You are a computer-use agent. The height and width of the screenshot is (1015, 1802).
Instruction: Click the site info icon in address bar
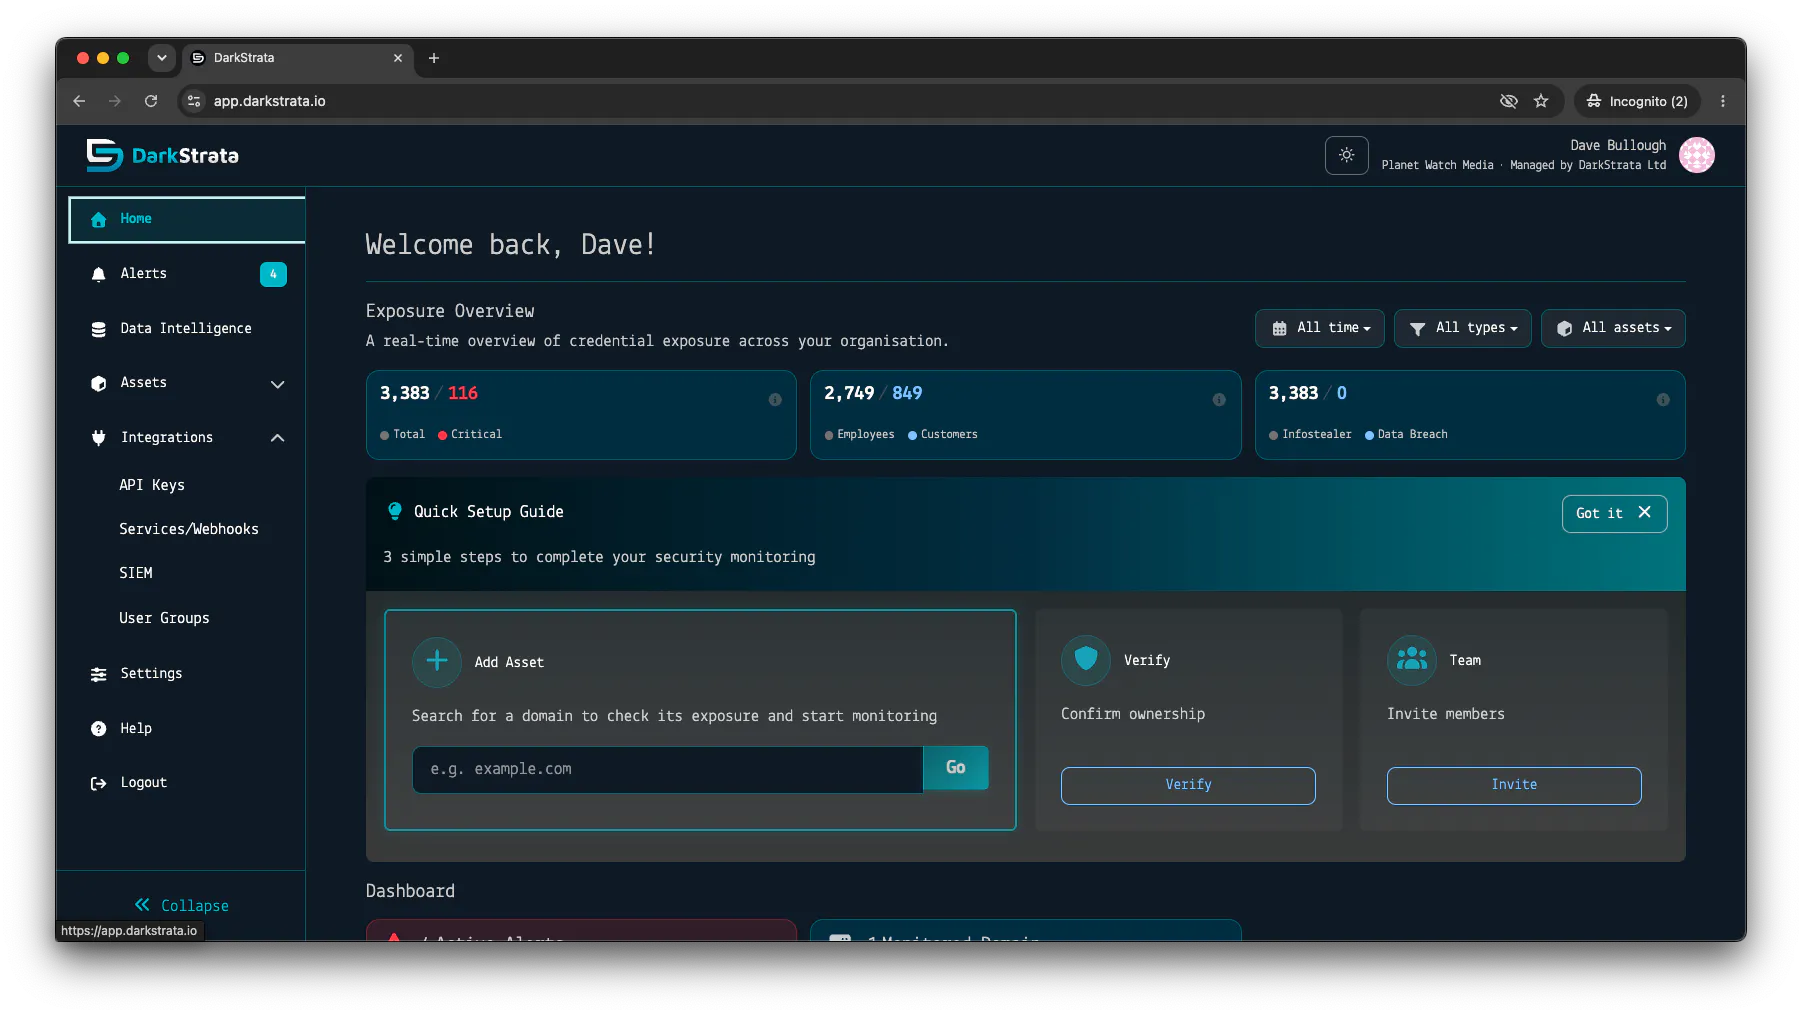(194, 101)
